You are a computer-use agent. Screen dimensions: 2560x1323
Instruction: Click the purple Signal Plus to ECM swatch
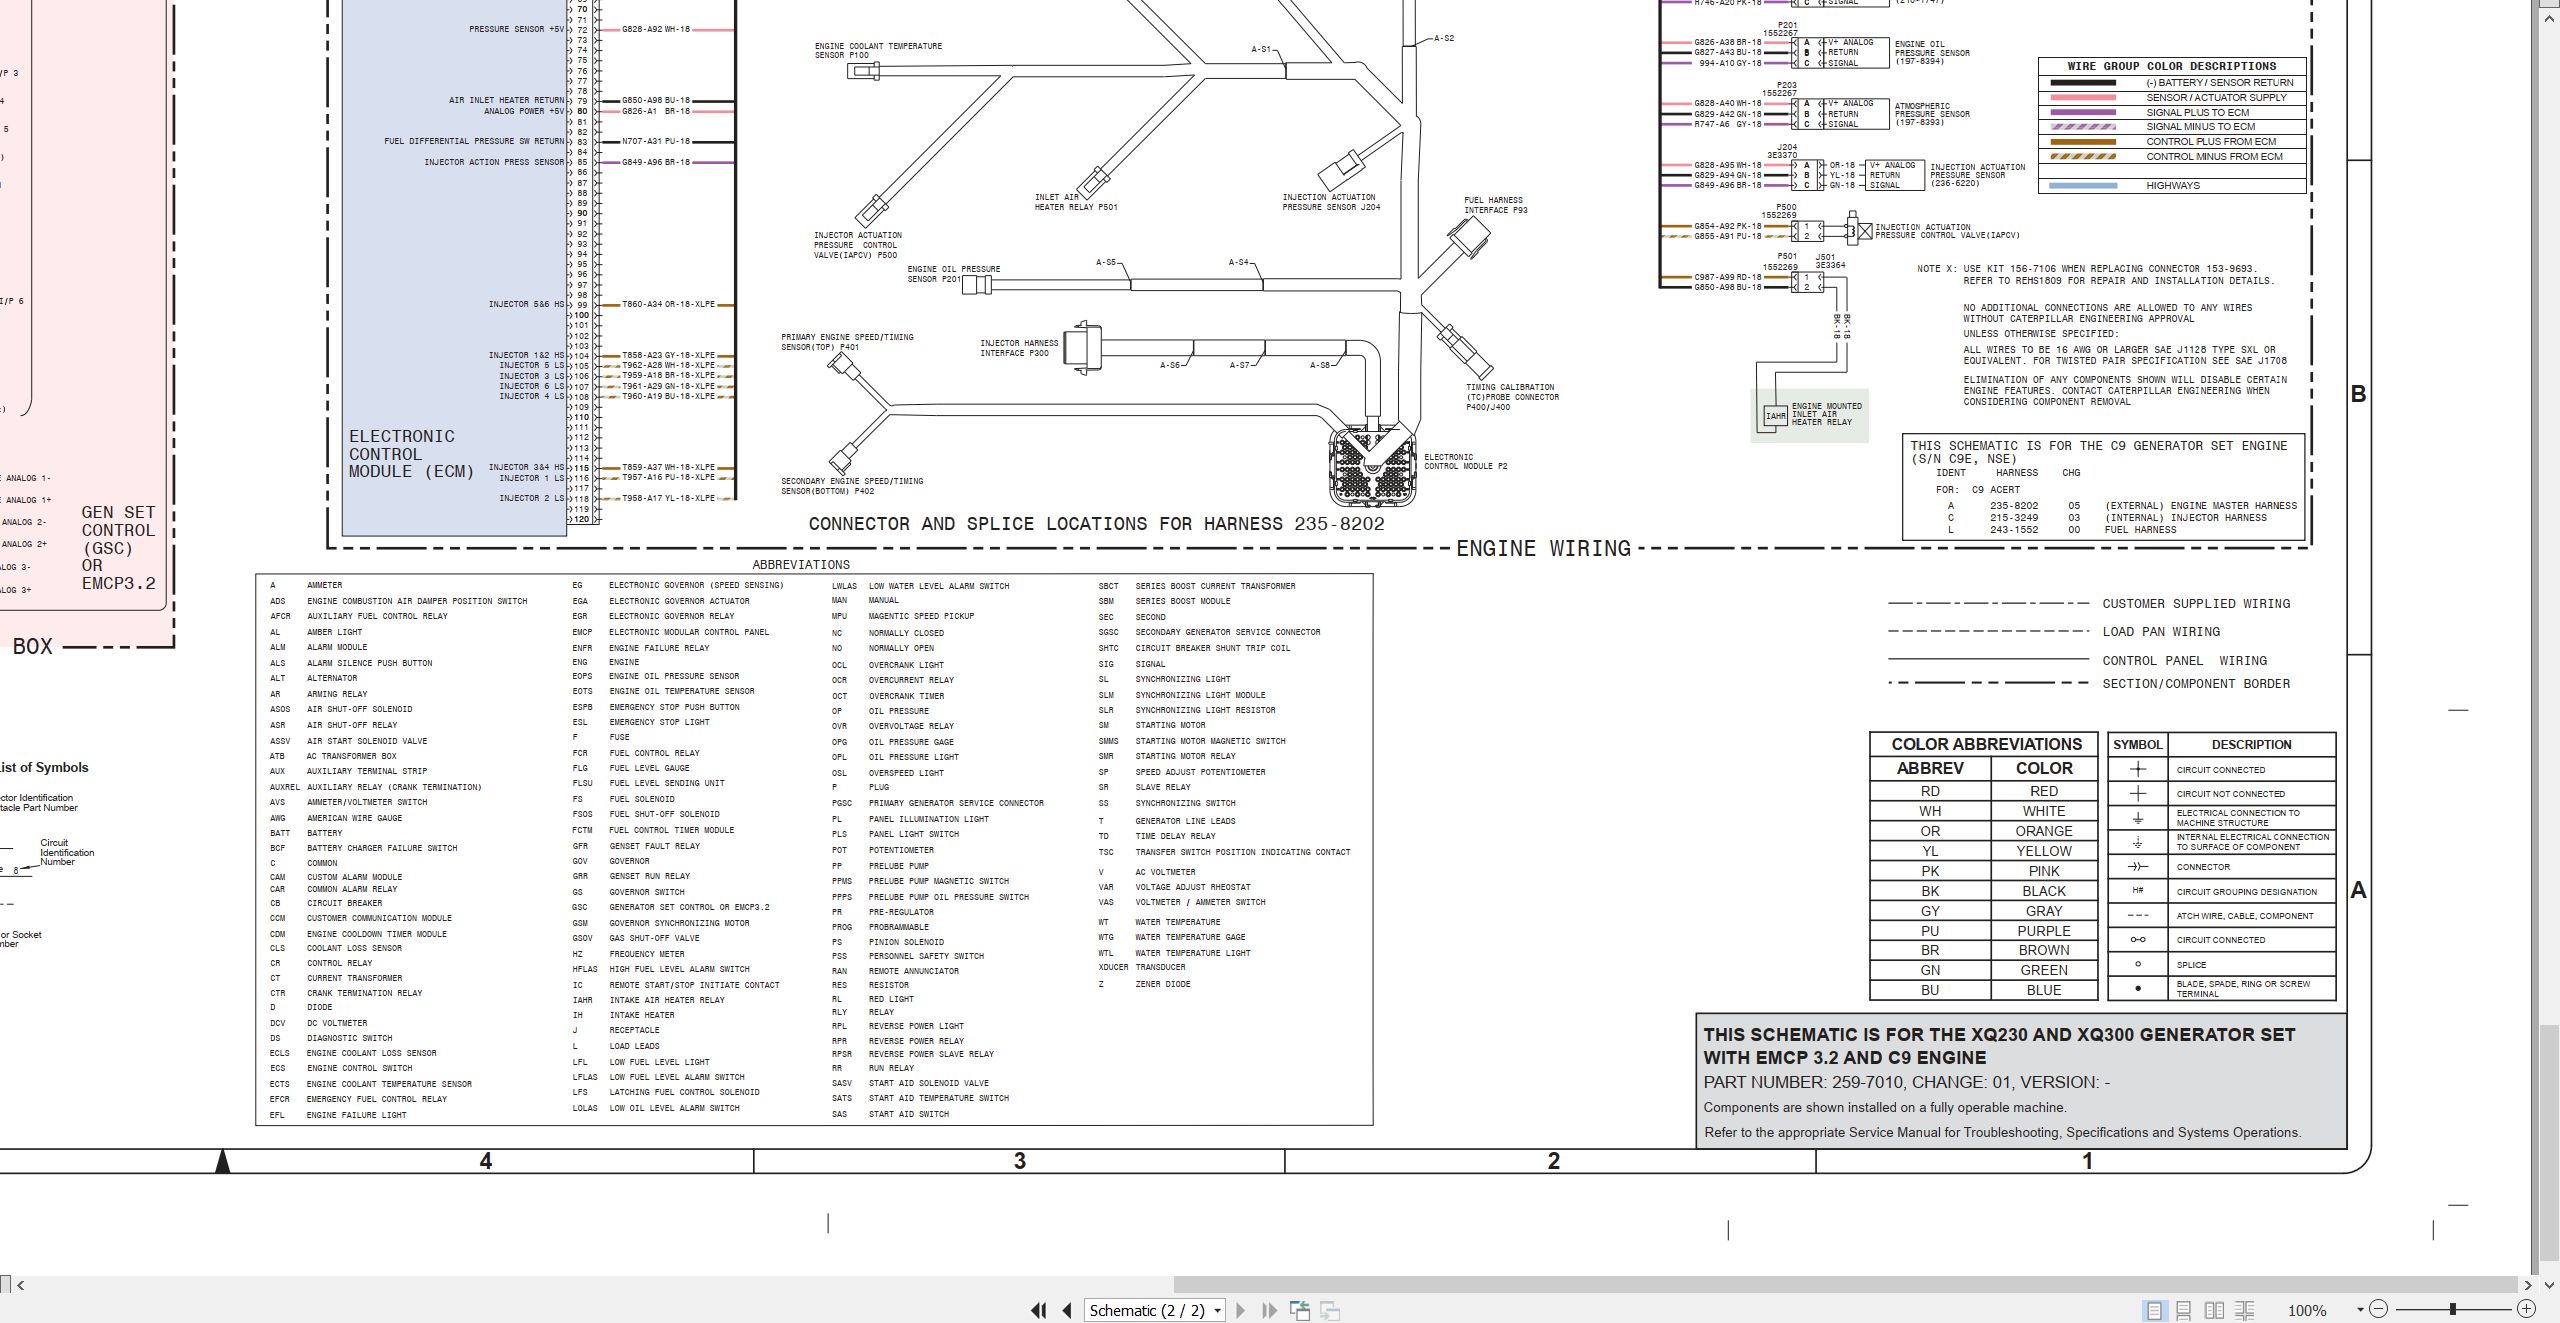pyautogui.click(x=2082, y=112)
